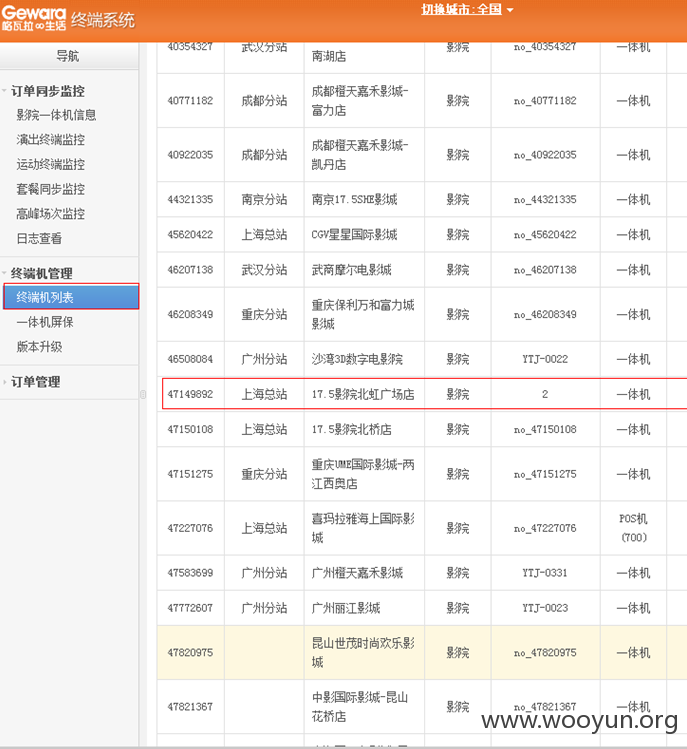This screenshot has width=687, height=749.
Task: Click ID cell 46508084
Action: [x=190, y=359]
